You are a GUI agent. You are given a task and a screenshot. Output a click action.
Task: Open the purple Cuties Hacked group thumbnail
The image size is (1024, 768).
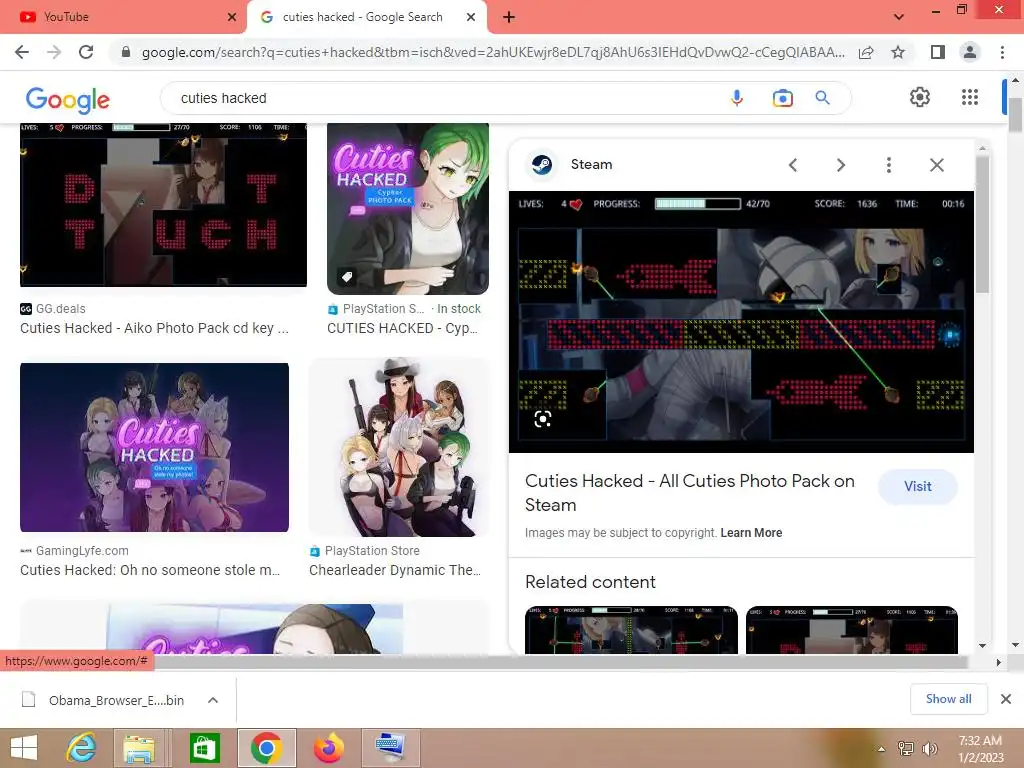tap(154, 447)
